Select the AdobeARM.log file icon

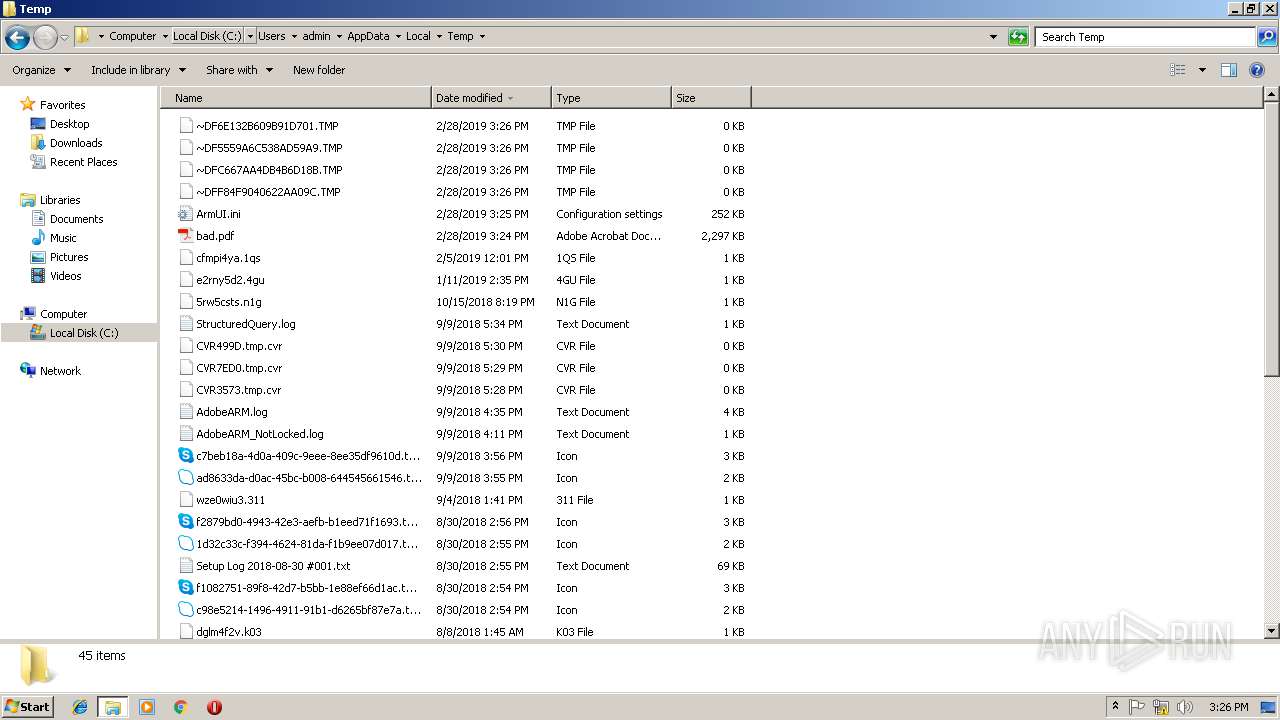[x=185, y=412]
